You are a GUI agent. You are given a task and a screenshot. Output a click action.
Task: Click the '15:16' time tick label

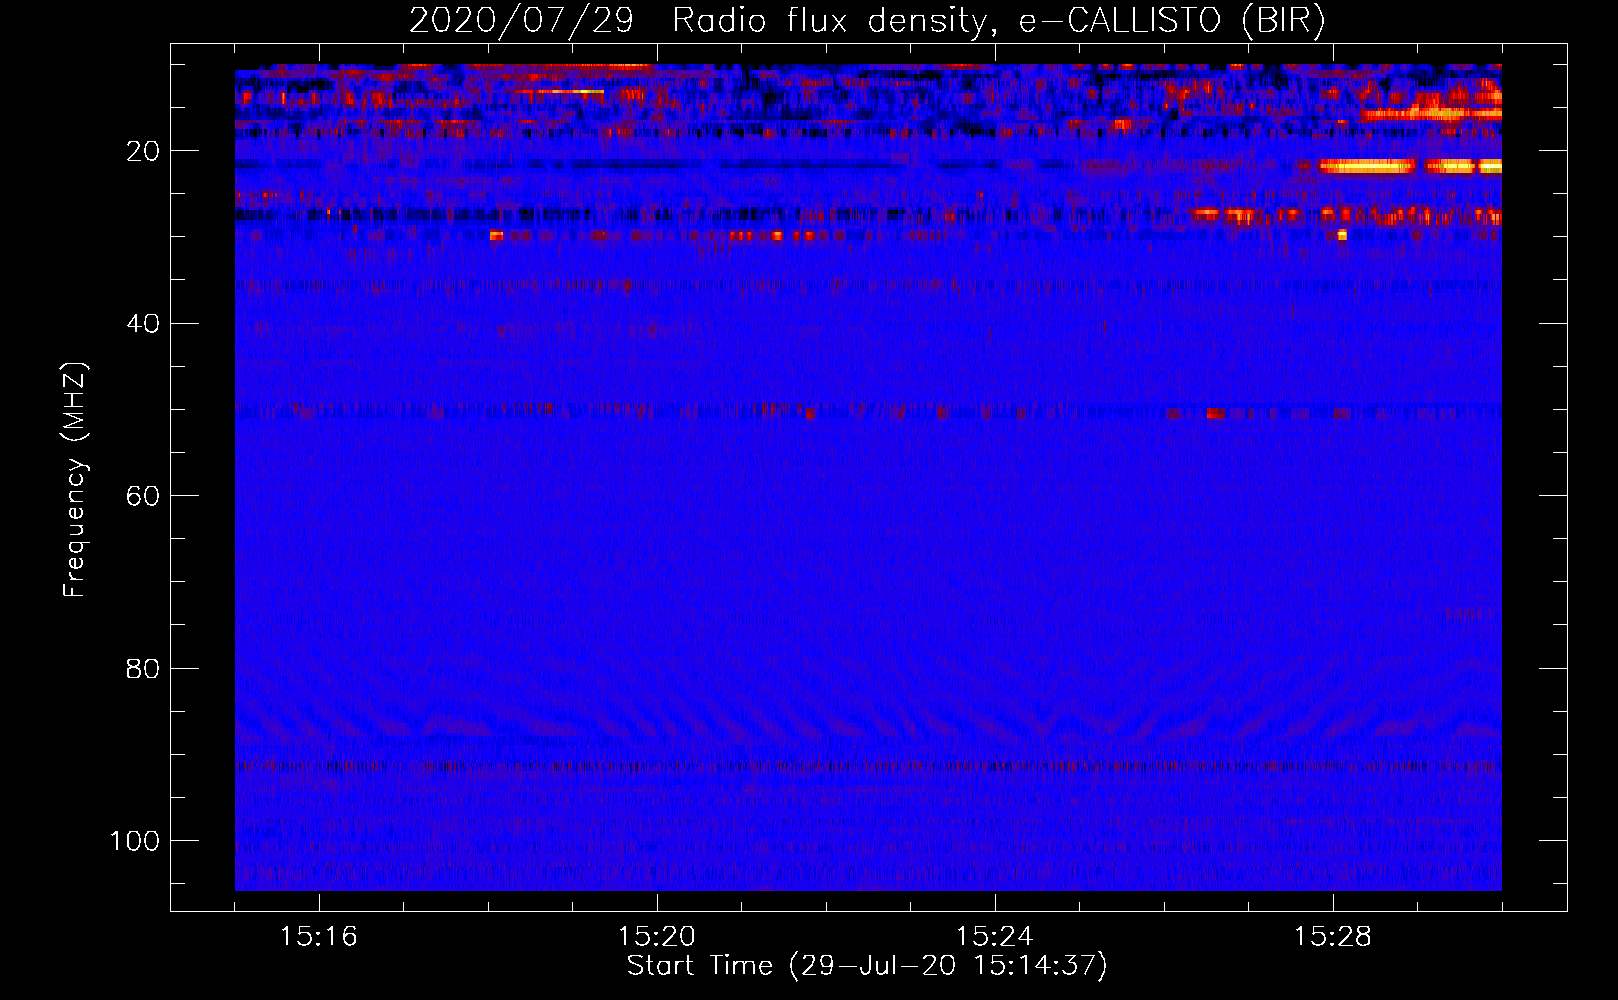pyautogui.click(x=319, y=937)
